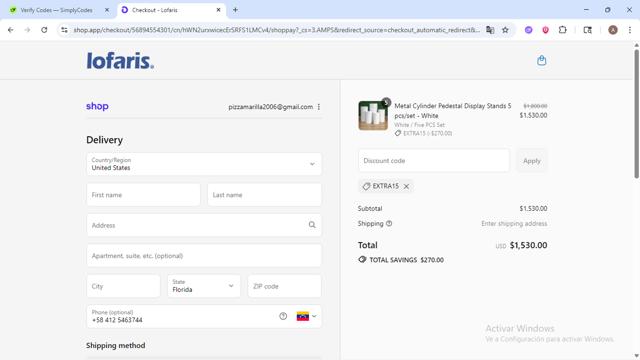
Task: Click the Shipping info question mark icon
Action: pos(389,224)
